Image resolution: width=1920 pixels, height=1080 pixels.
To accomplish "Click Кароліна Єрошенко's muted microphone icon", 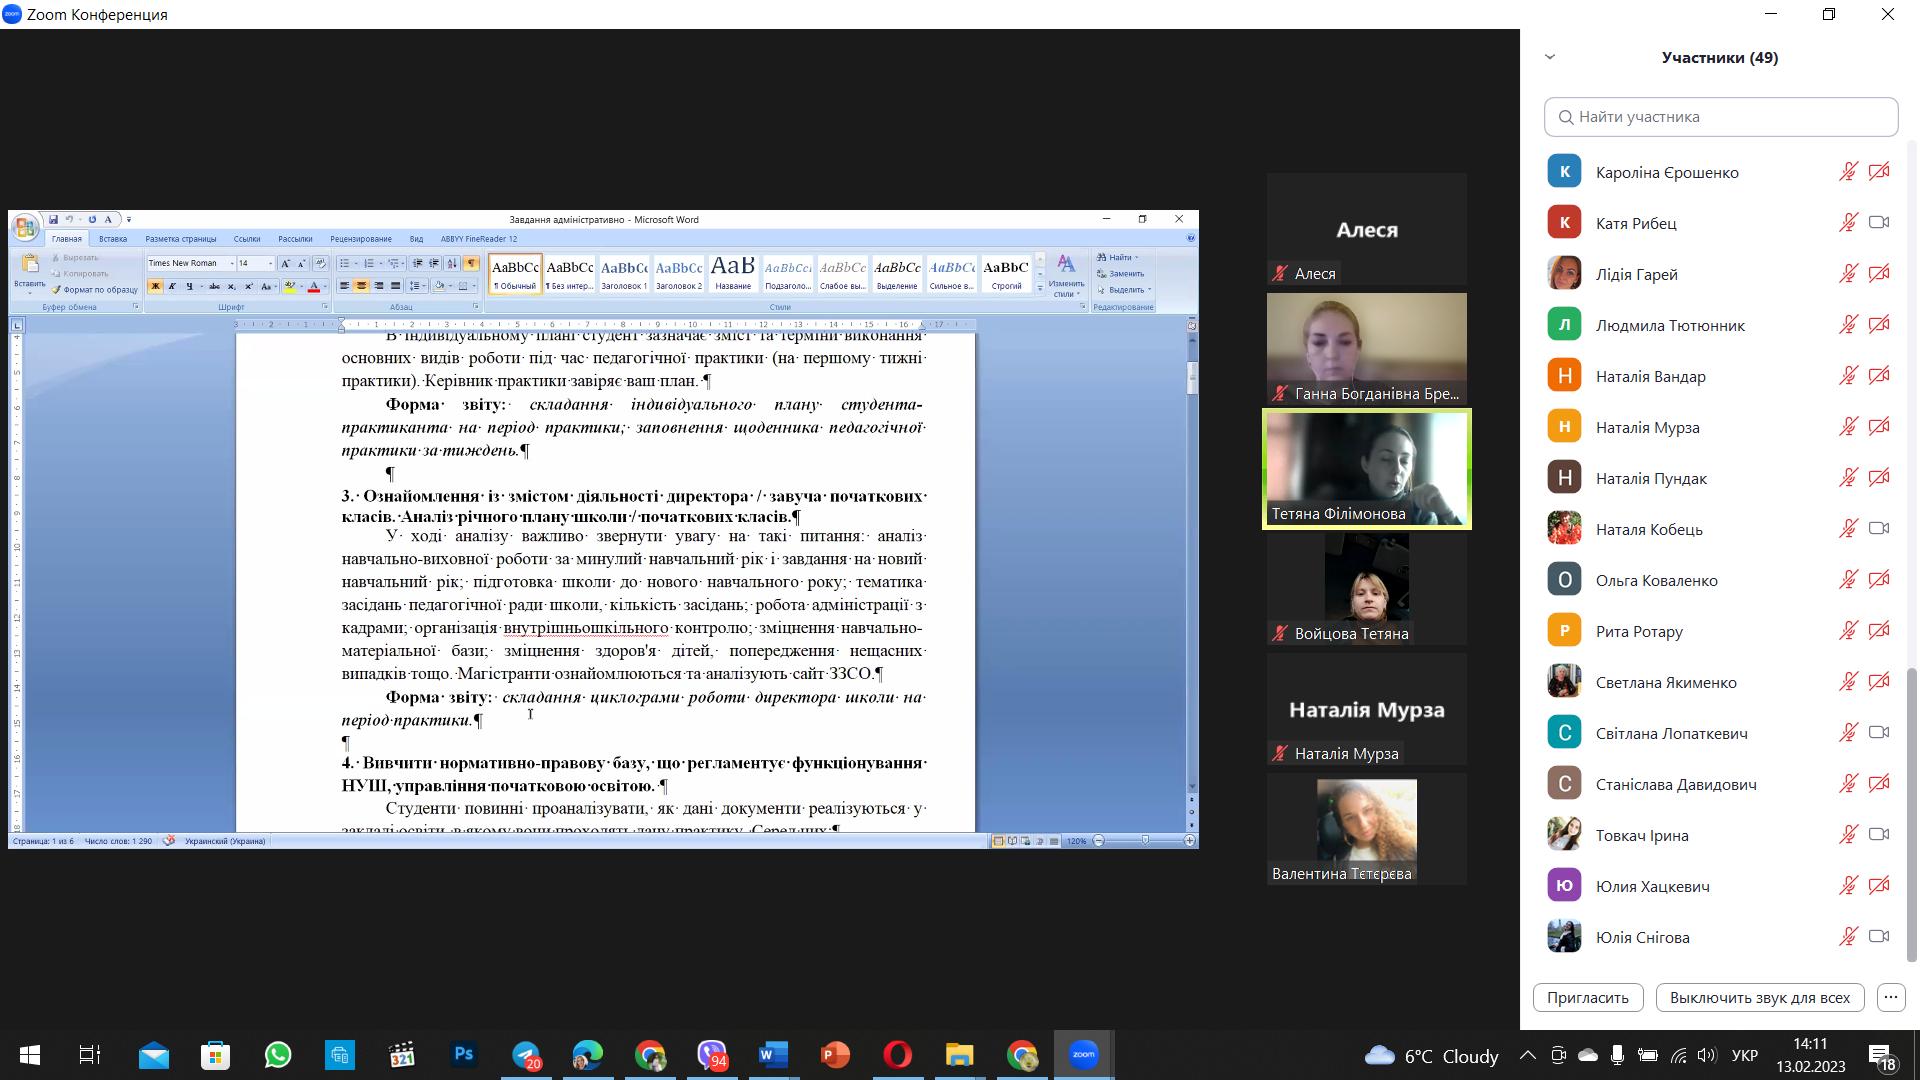I will (x=1848, y=172).
